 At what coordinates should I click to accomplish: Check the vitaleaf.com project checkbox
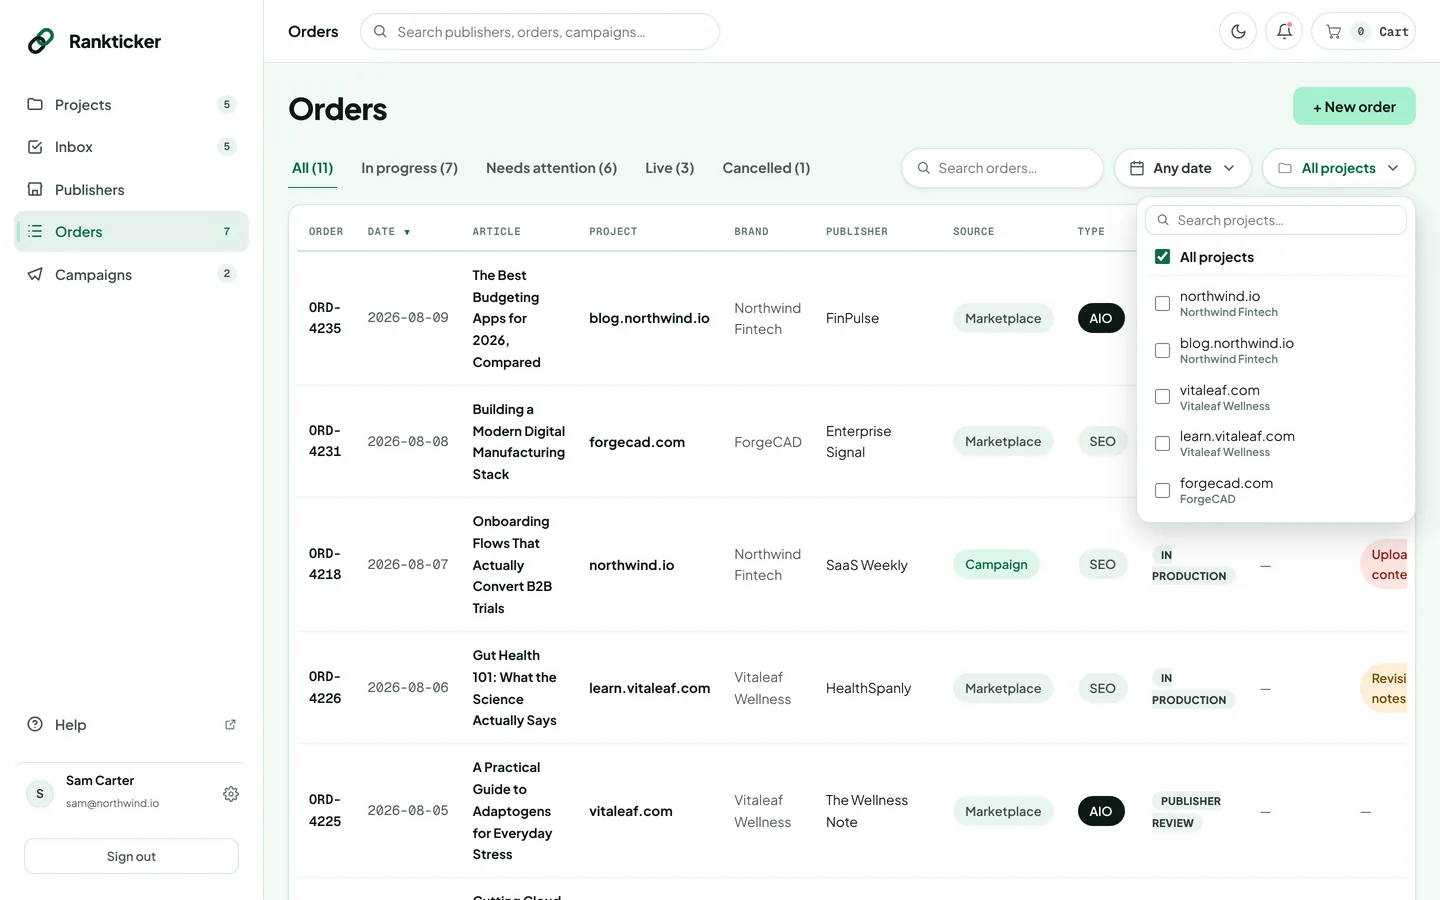[1162, 397]
